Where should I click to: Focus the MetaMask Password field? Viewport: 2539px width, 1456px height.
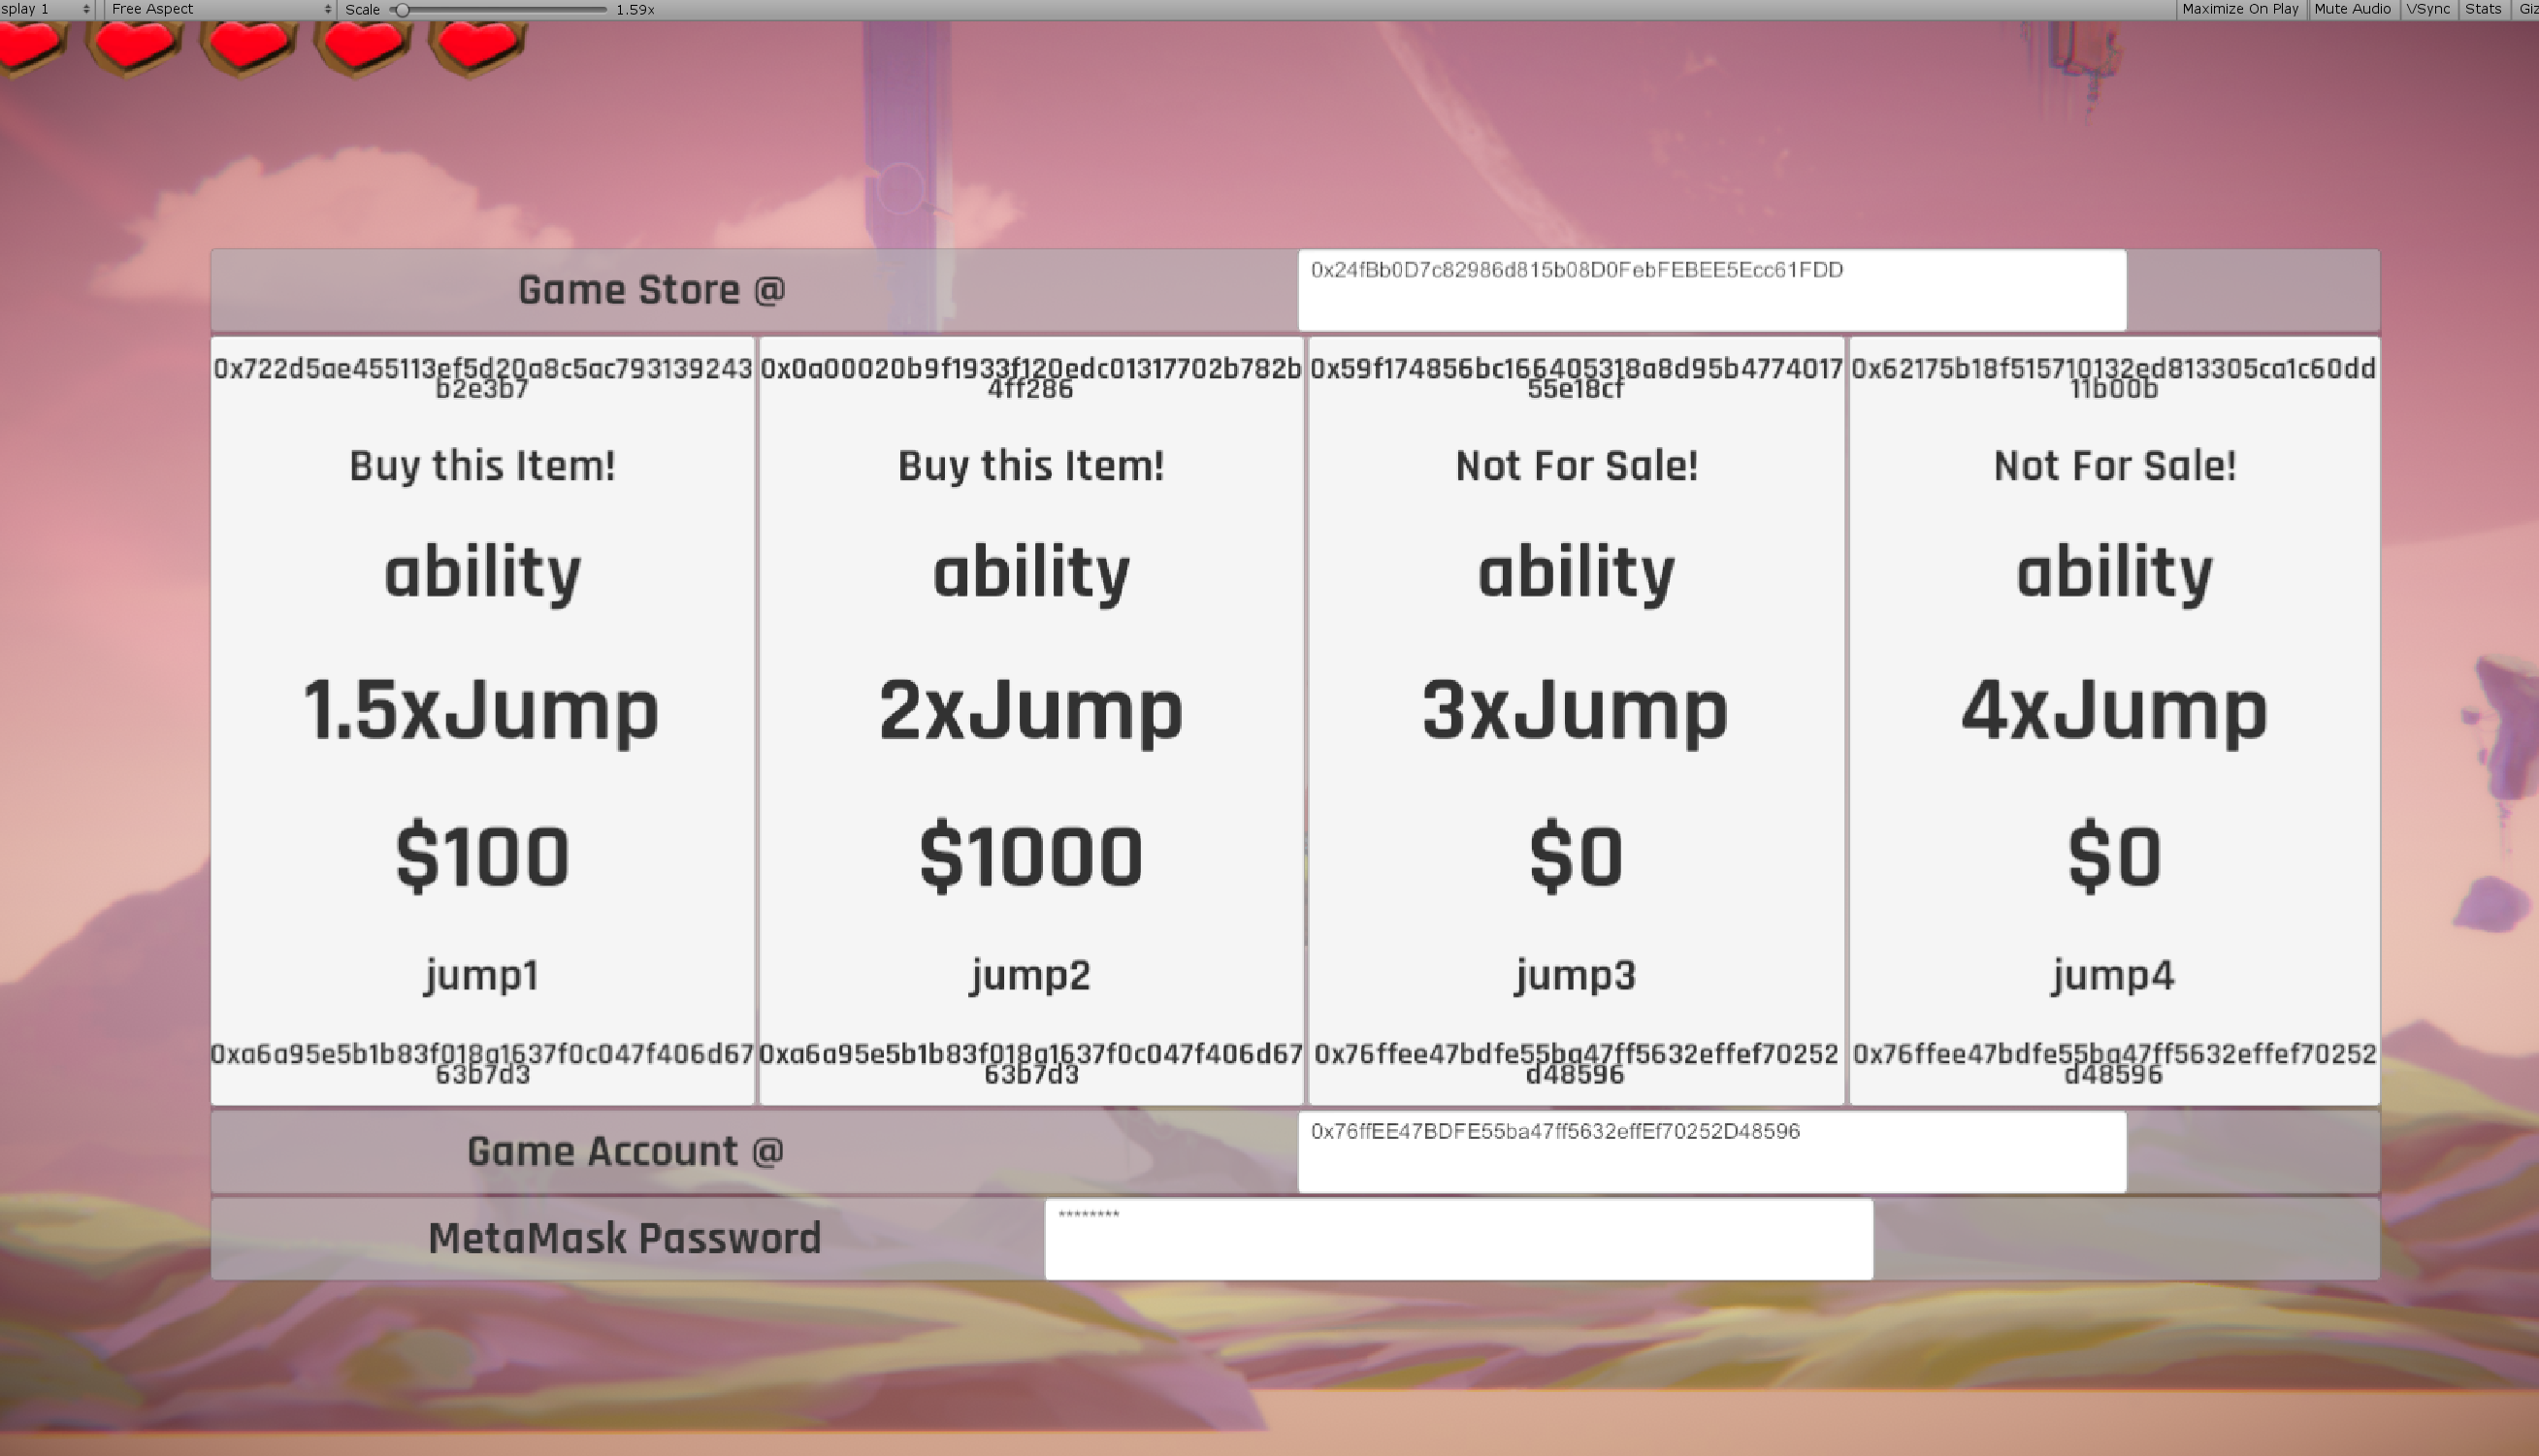click(x=1457, y=1238)
